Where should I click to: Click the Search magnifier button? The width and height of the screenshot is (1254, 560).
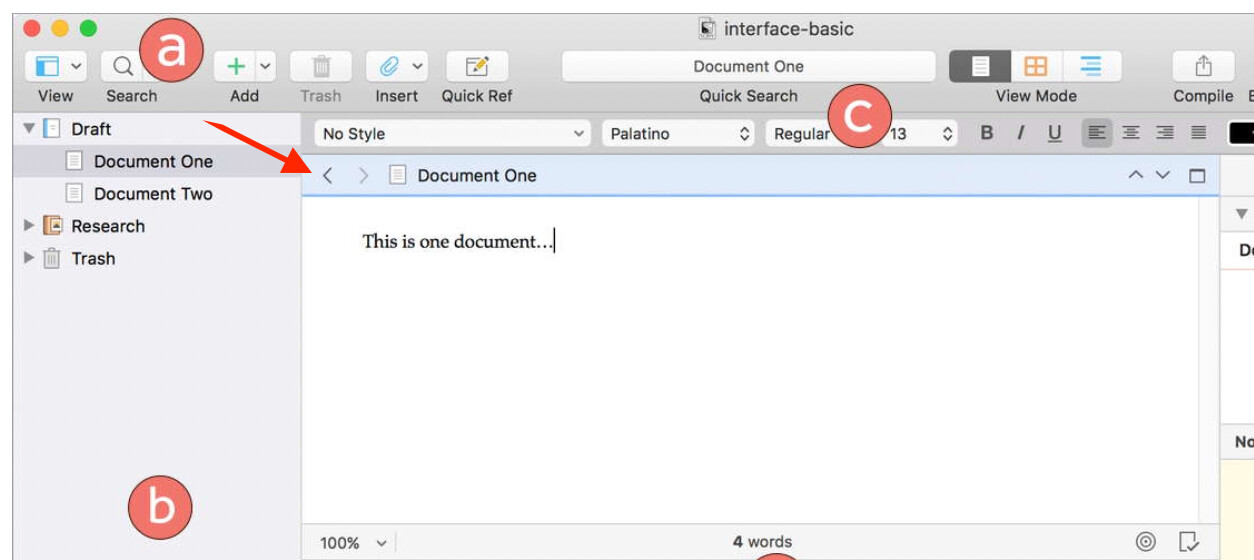click(122, 67)
